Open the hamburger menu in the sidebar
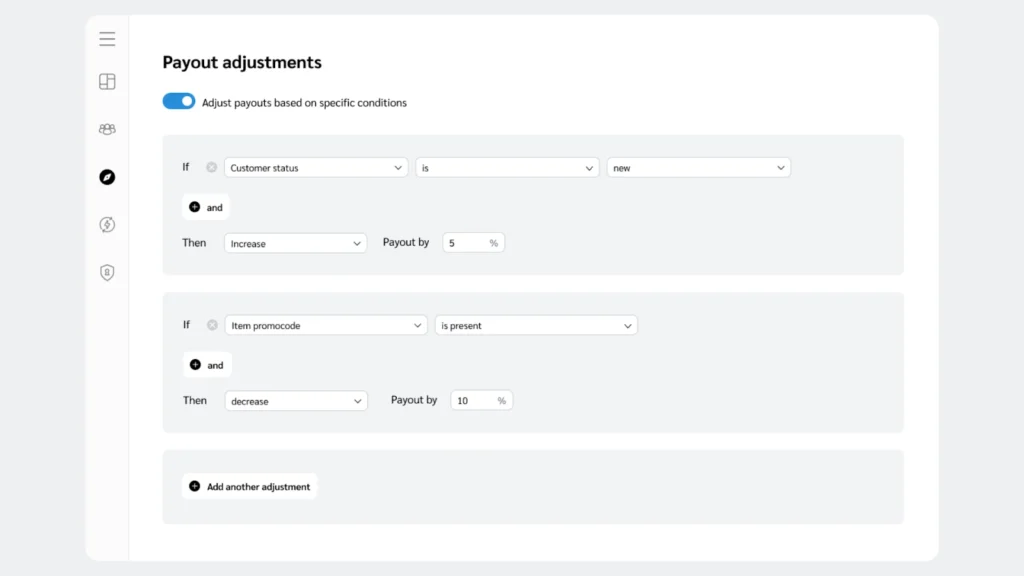This screenshot has width=1024, height=576. coord(107,38)
